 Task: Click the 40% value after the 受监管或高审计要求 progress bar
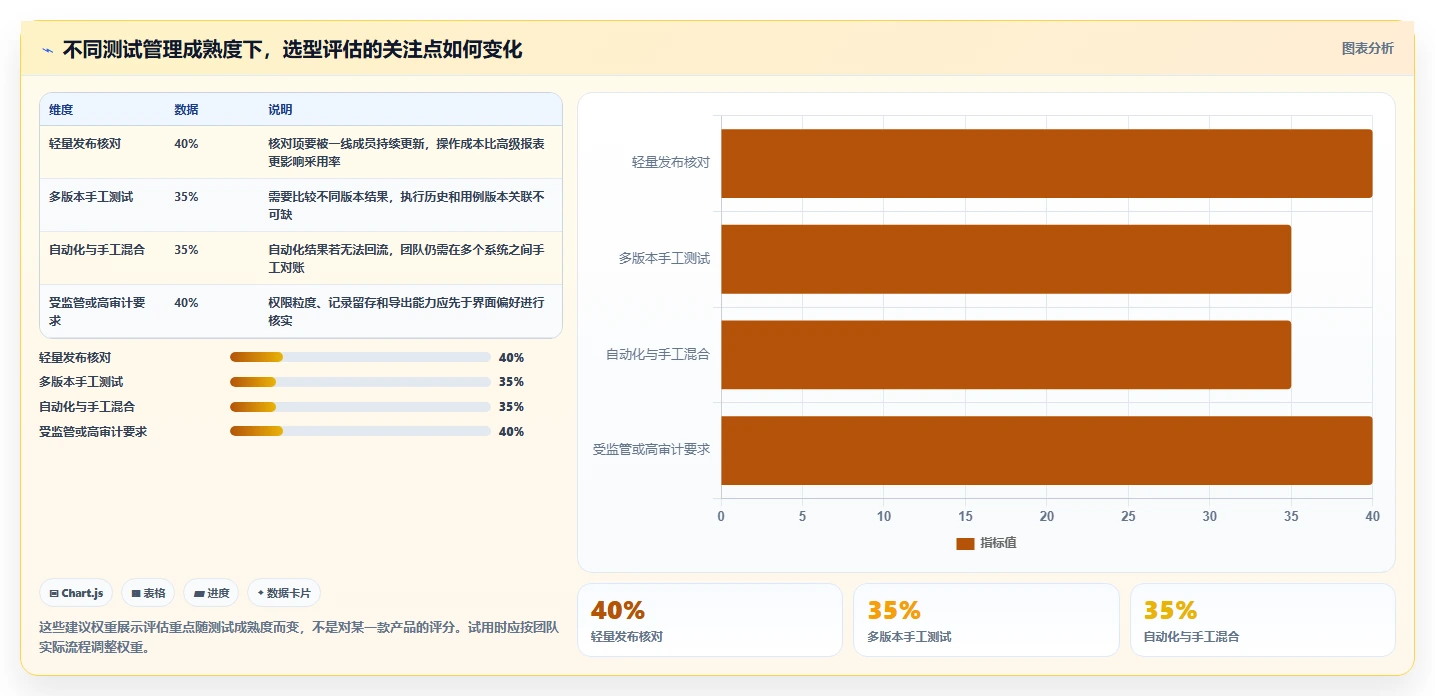click(x=511, y=431)
